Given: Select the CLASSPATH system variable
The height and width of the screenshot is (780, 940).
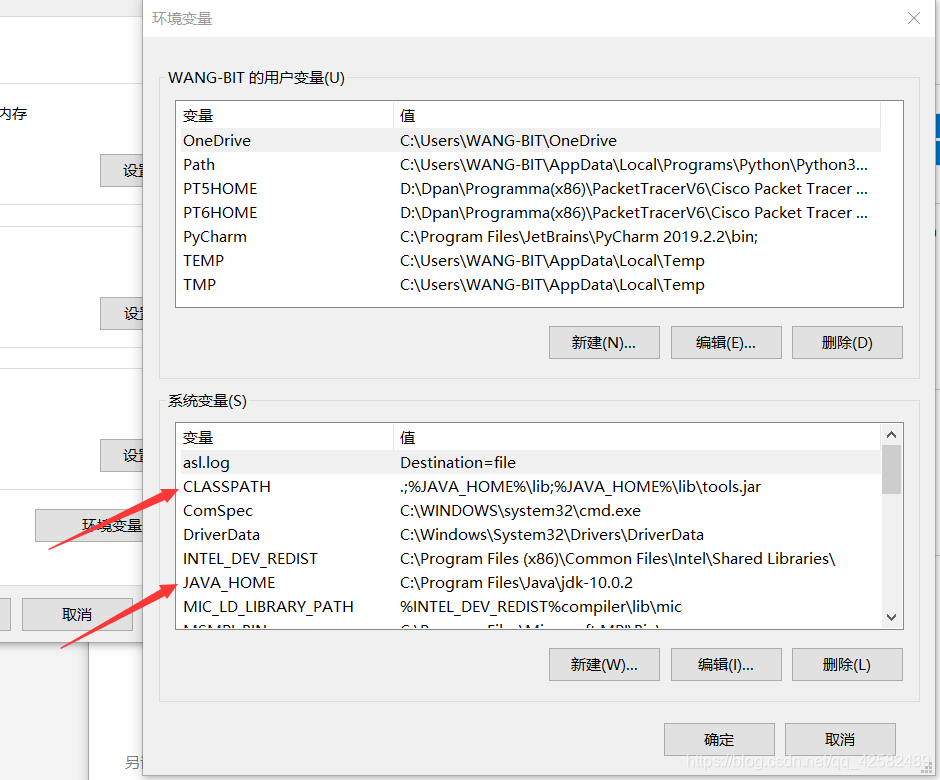Looking at the screenshot, I should [531, 486].
